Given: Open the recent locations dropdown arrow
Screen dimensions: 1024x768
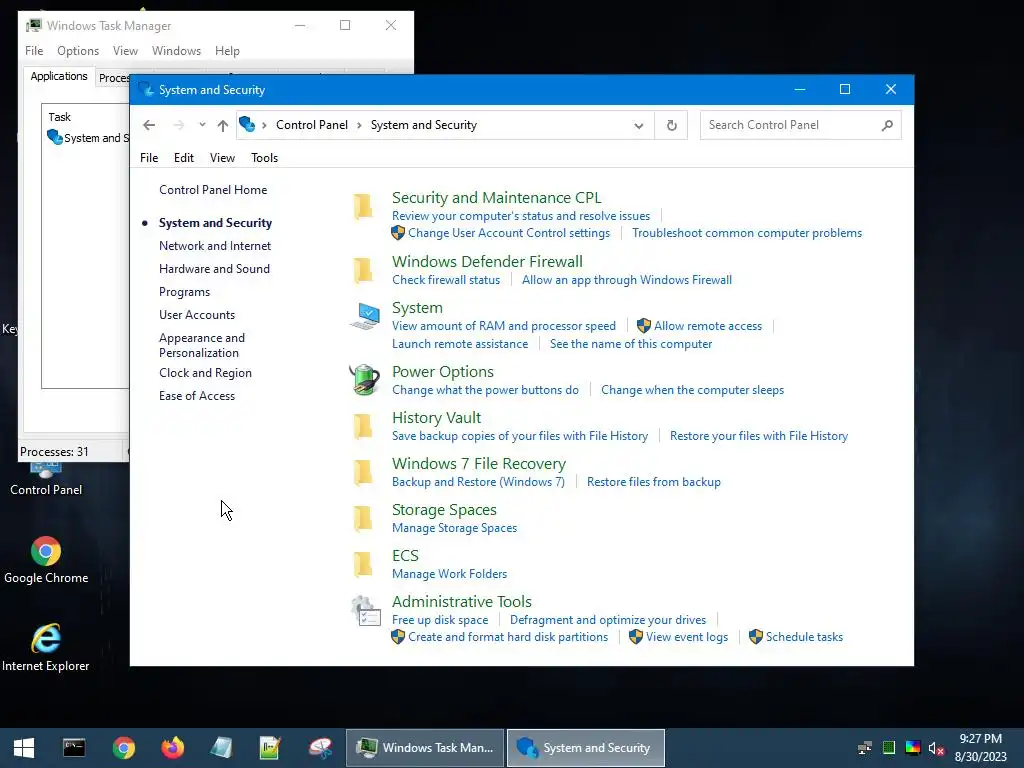Looking at the screenshot, I should point(202,125).
